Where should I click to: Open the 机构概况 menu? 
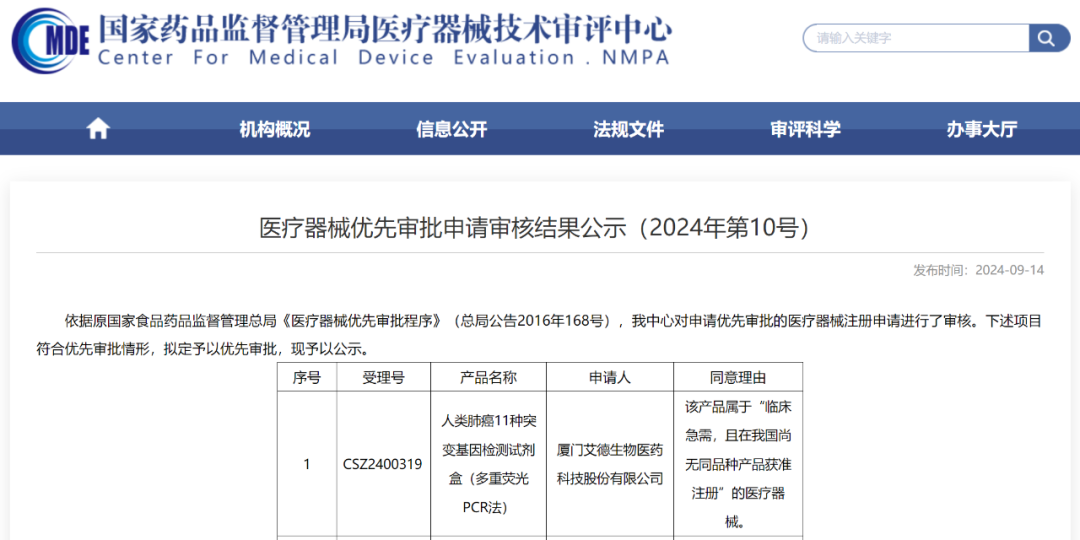point(274,129)
